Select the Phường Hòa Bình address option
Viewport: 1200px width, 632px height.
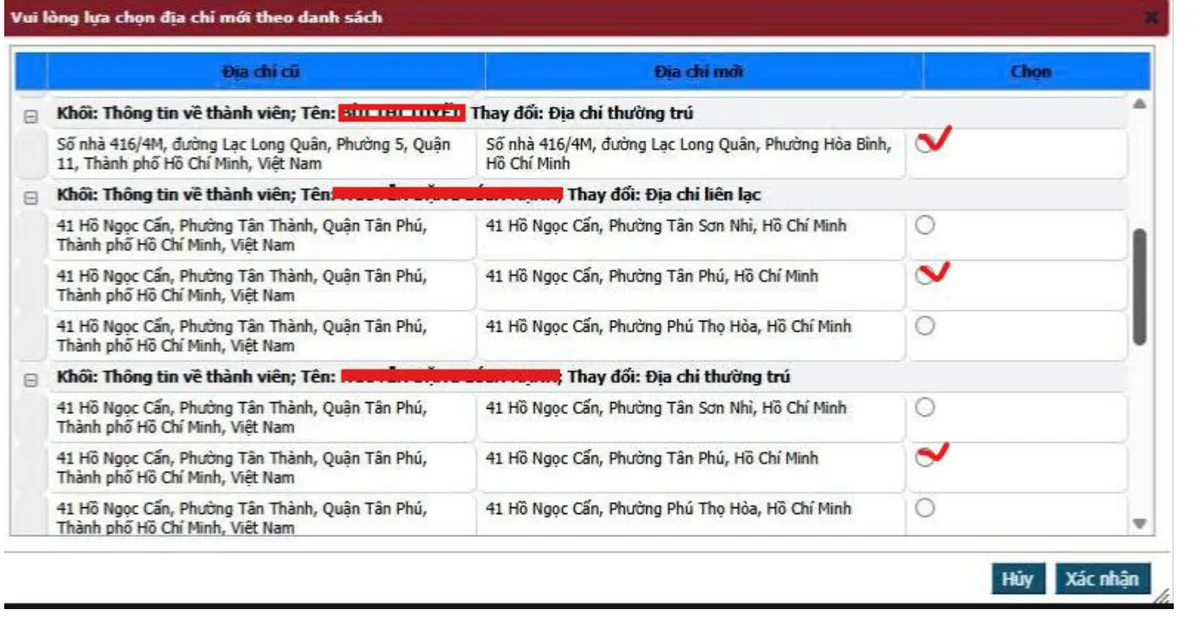[x=925, y=144]
